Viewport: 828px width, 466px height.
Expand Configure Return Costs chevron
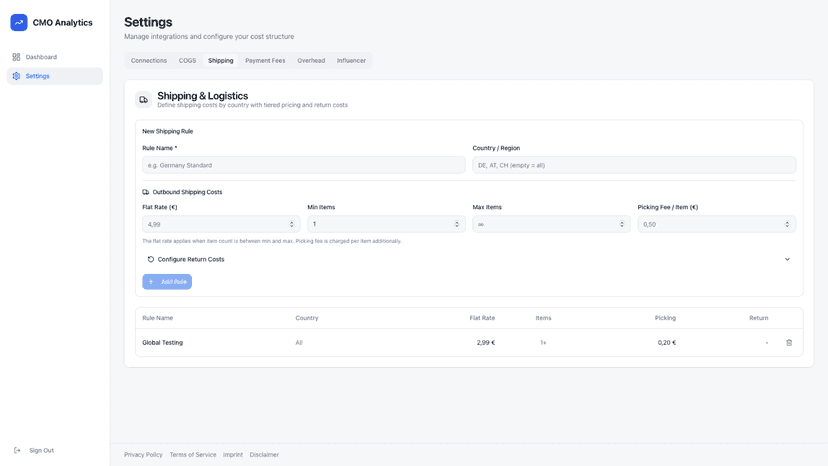pyautogui.click(x=787, y=259)
